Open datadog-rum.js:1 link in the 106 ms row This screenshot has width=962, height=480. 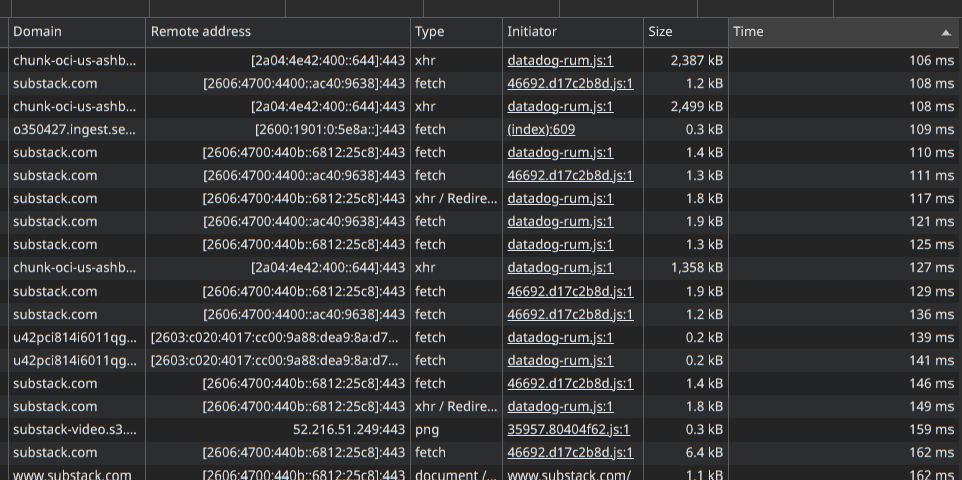pyautogui.click(x=560, y=61)
